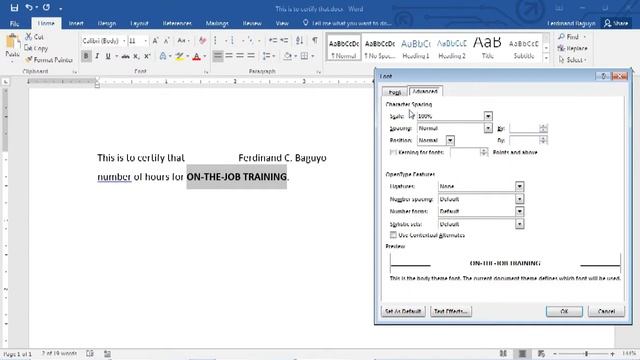Align text left

[x=218, y=56]
